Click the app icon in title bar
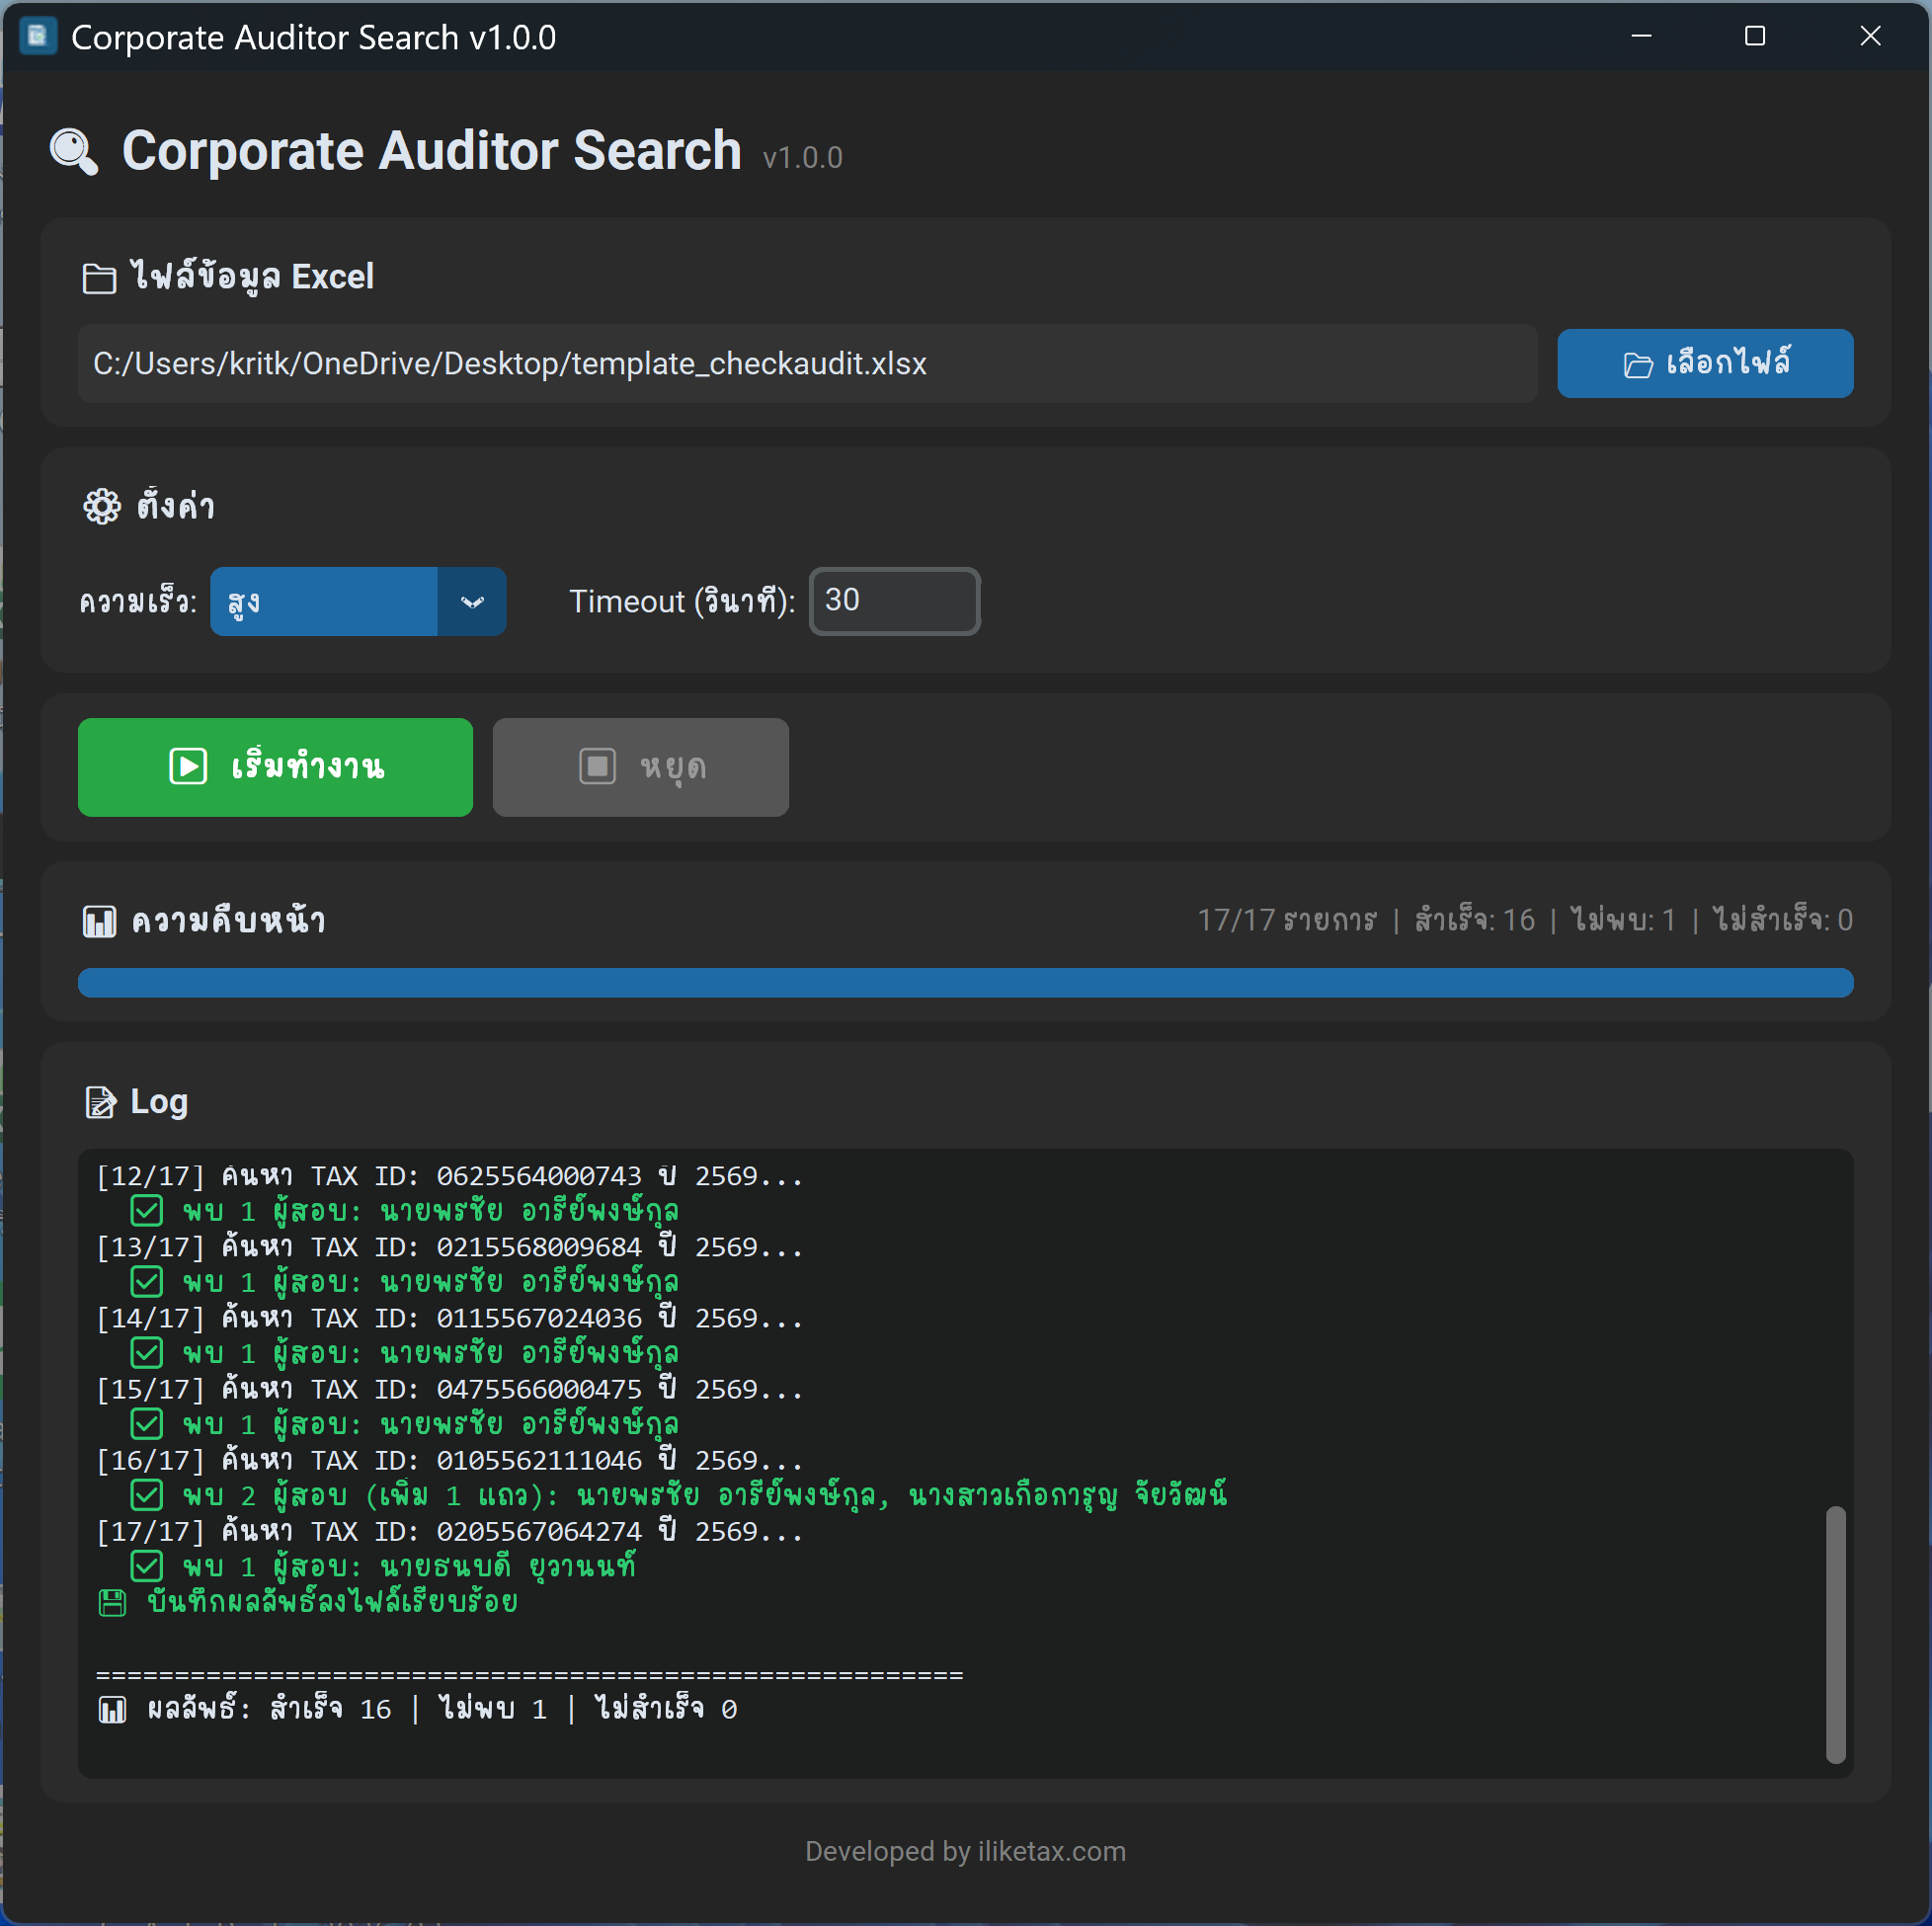Screen dimensions: 1932x1926 click(x=38, y=37)
